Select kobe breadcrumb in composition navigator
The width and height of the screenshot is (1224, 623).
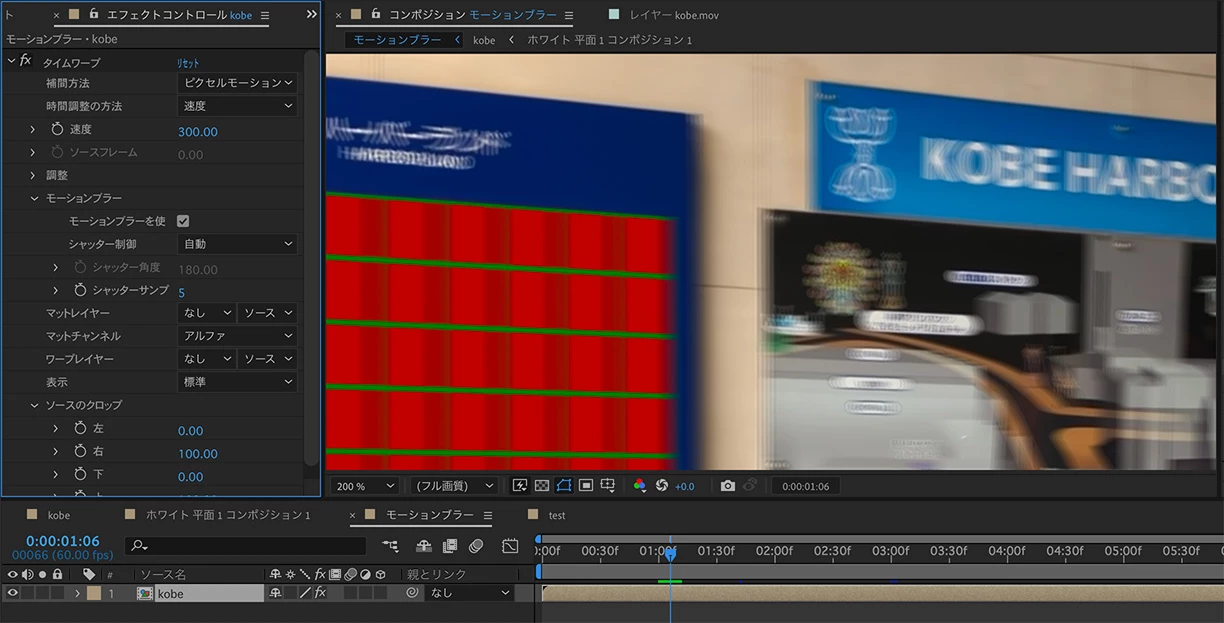coord(484,40)
